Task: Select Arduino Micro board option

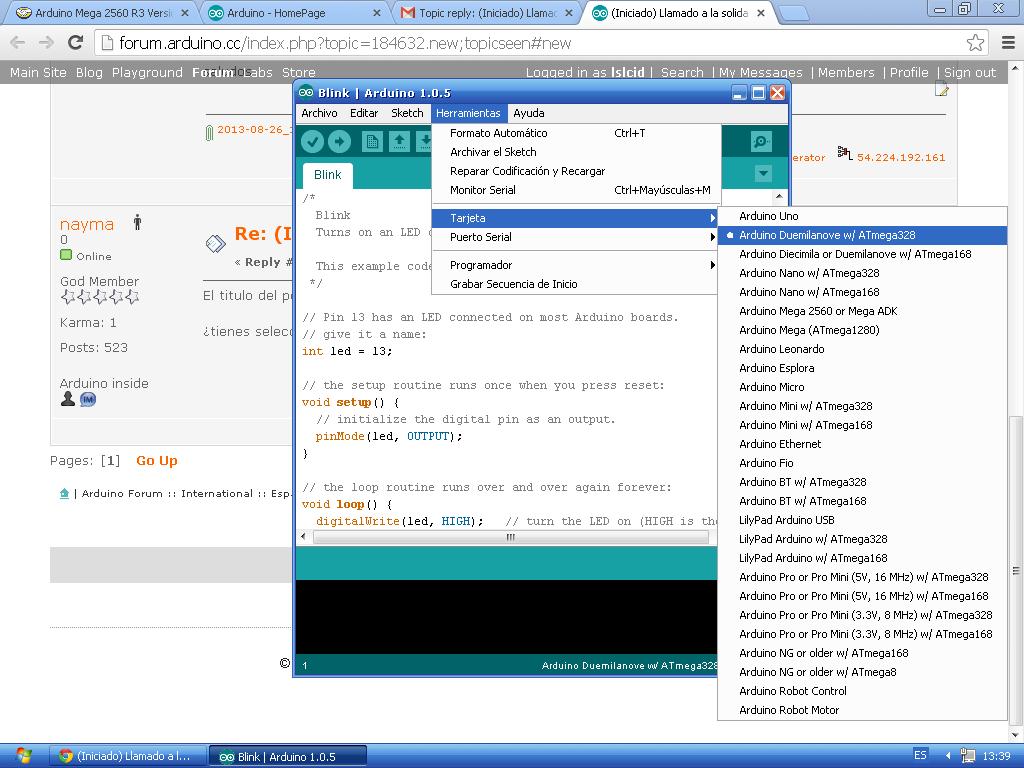Action: click(x=862, y=387)
